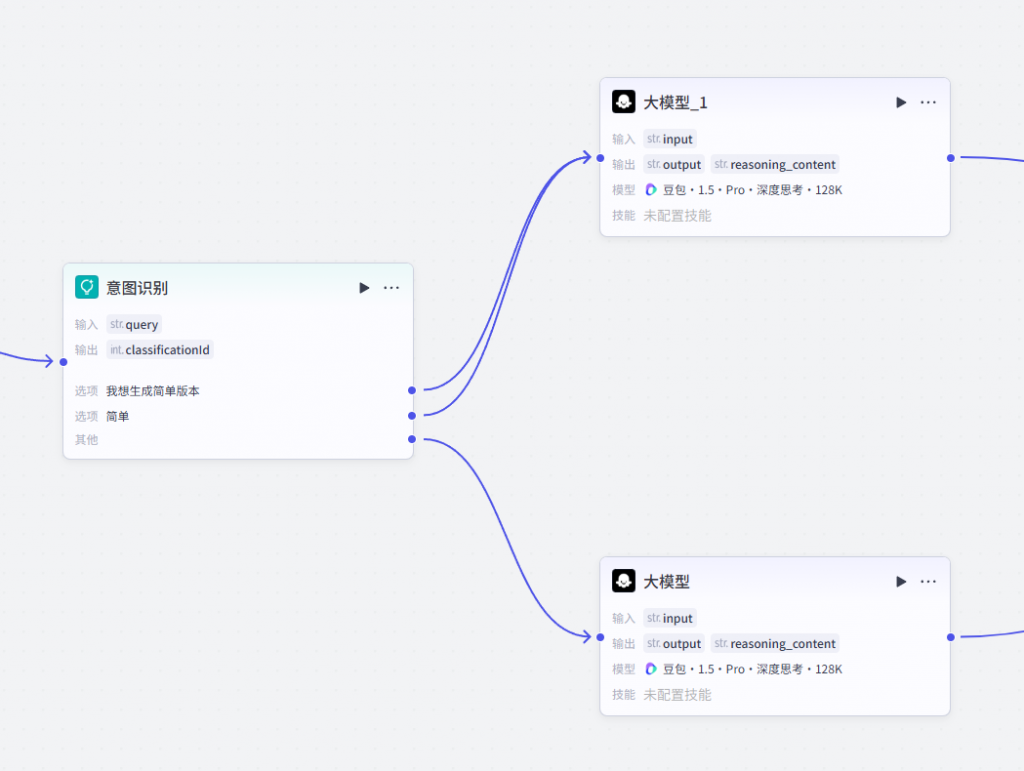Image resolution: width=1024 pixels, height=771 pixels.
Task: Run the 意图识别 node with play icon
Action: tap(364, 288)
